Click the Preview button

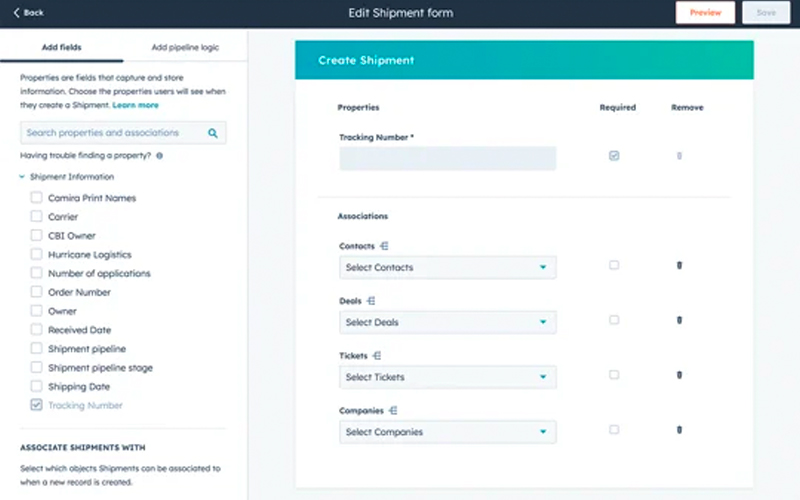pos(705,13)
